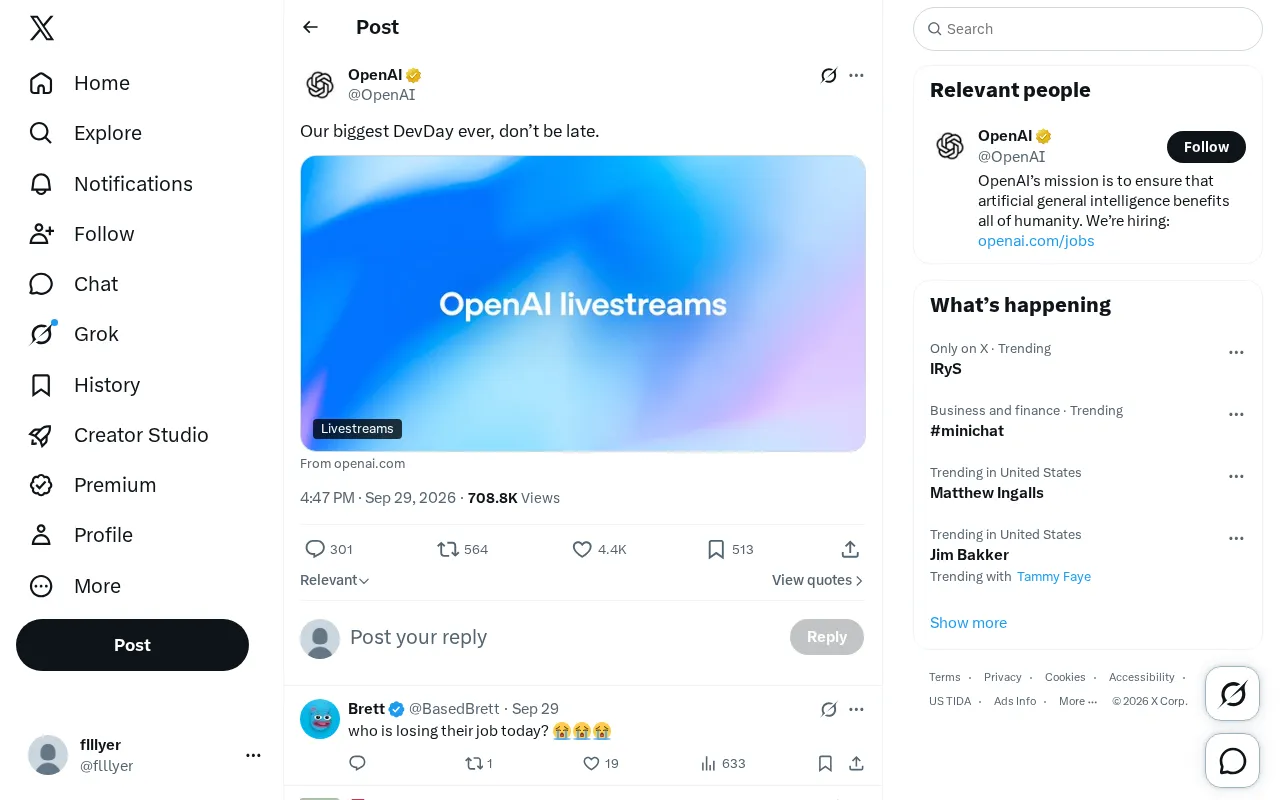Open account menu next to flllyer
This screenshot has width=1280, height=800.
pos(253,755)
